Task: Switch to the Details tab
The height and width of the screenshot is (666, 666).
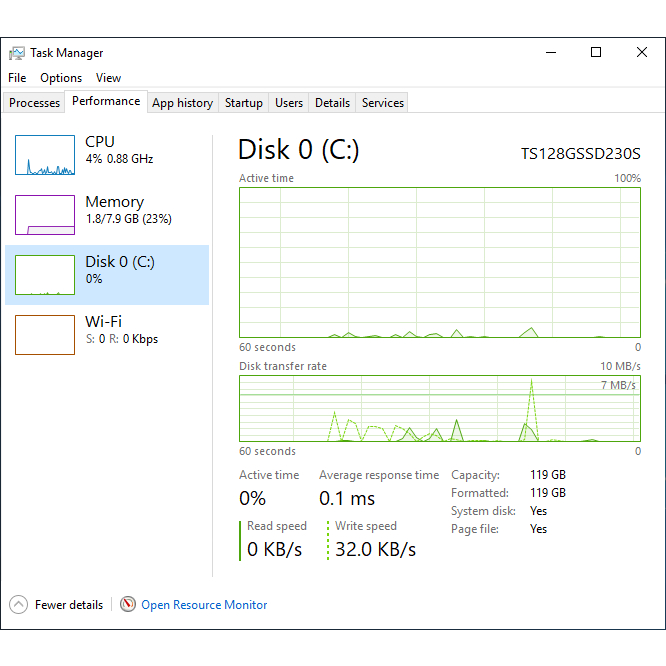Action: pos(332,103)
